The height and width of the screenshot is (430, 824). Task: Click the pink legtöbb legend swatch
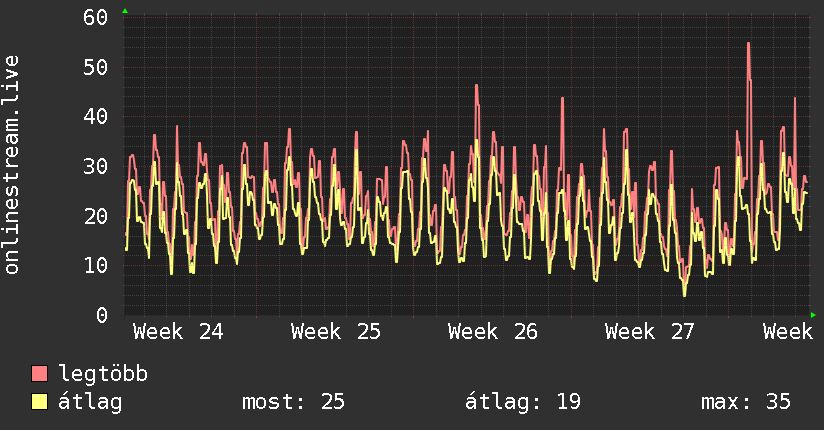(x=39, y=373)
